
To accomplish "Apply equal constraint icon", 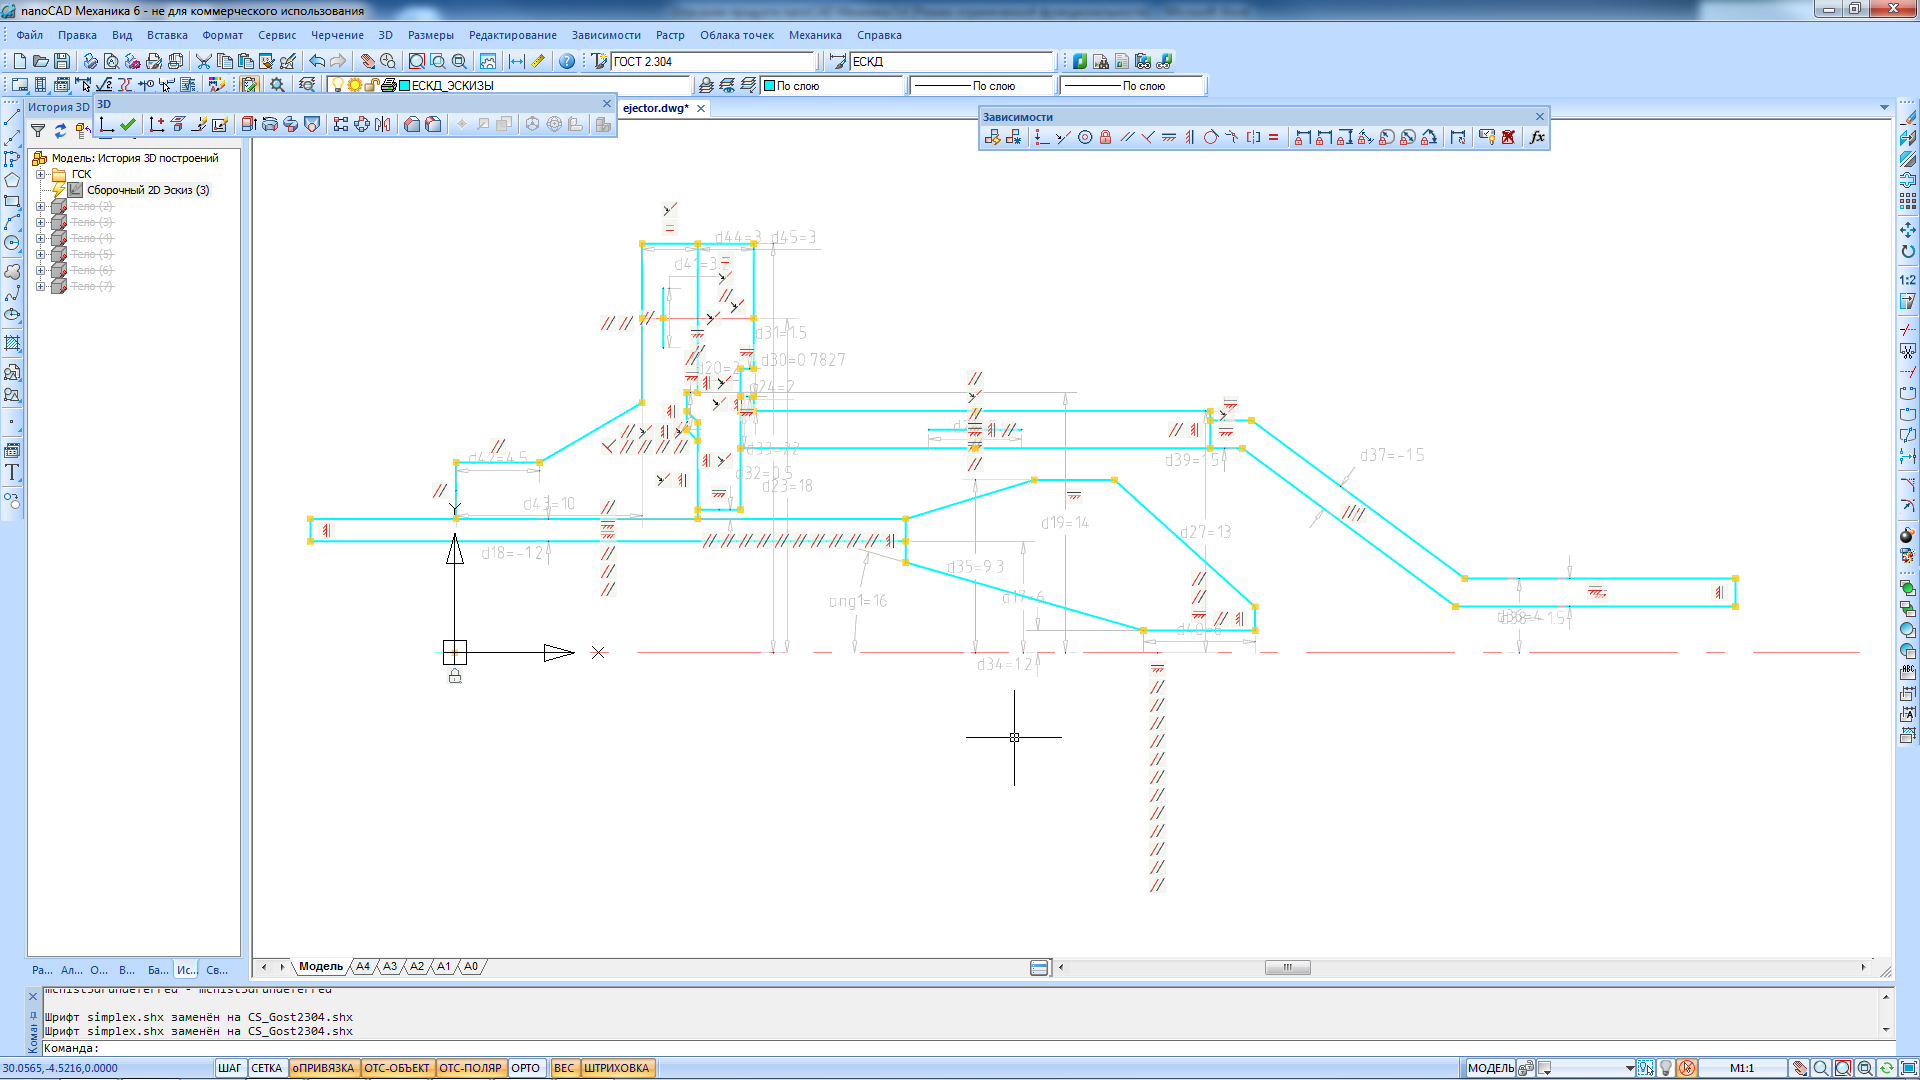I will pyautogui.click(x=1274, y=138).
